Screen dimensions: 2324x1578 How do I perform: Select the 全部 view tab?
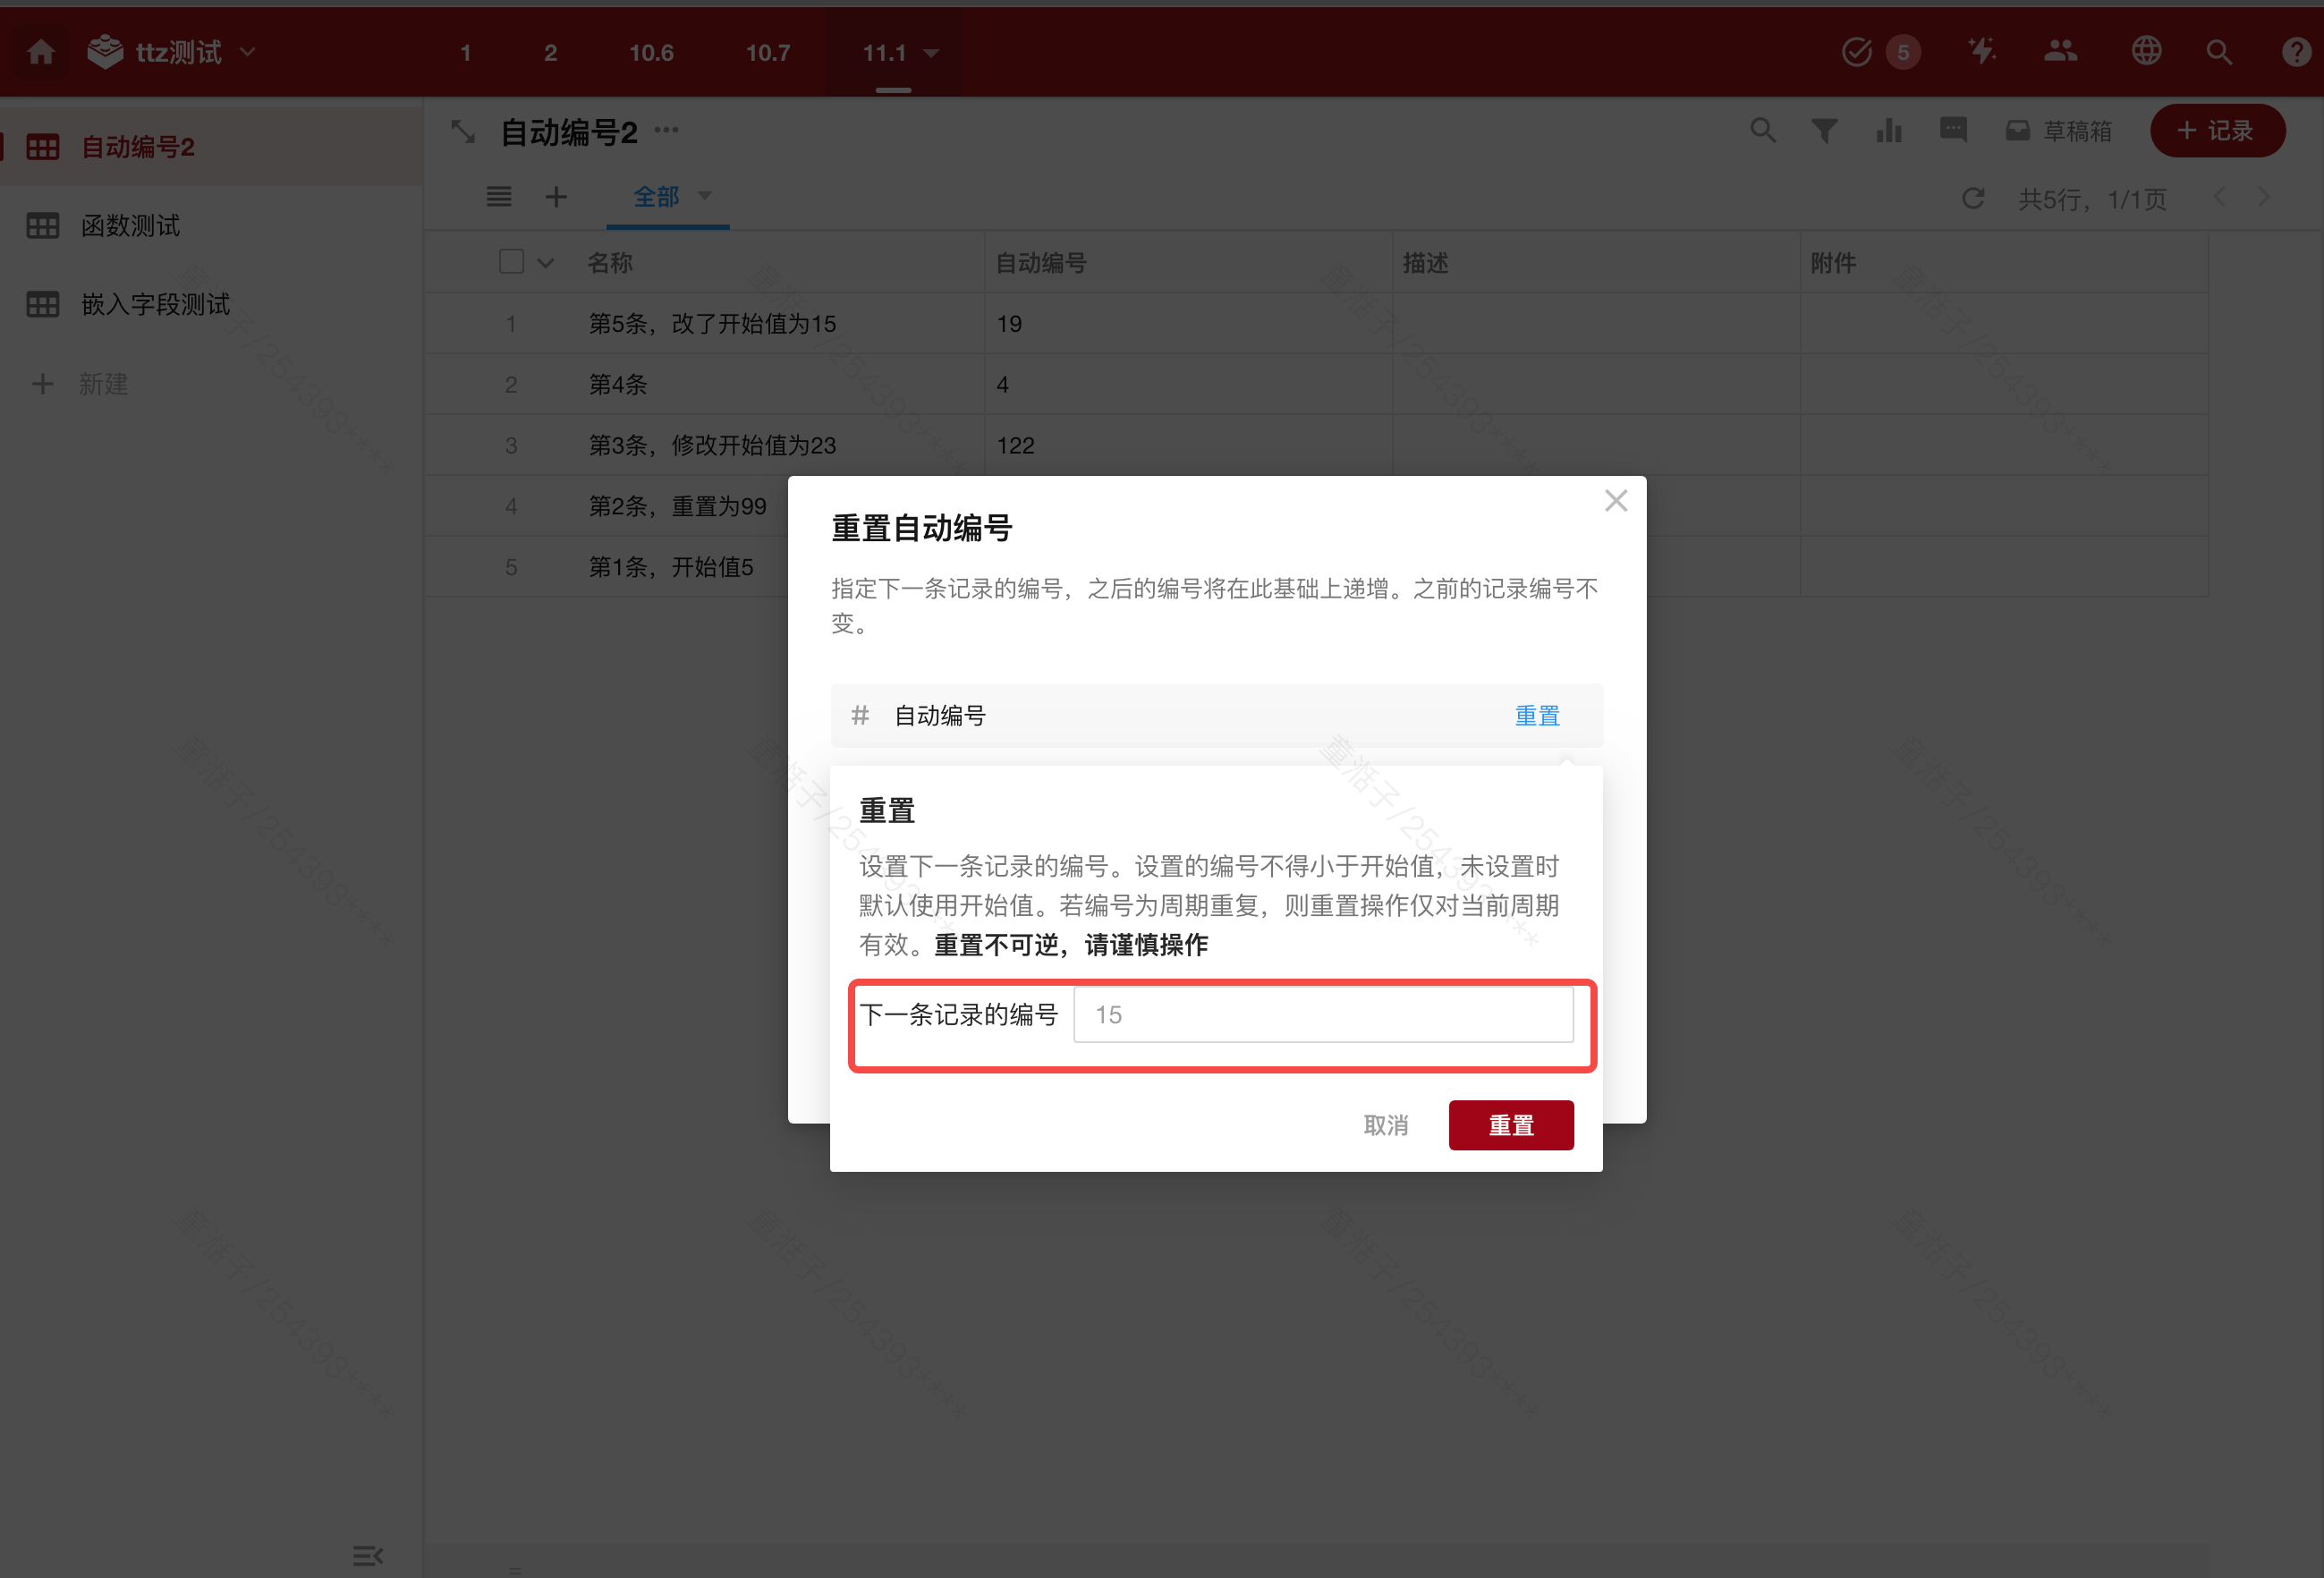point(656,197)
